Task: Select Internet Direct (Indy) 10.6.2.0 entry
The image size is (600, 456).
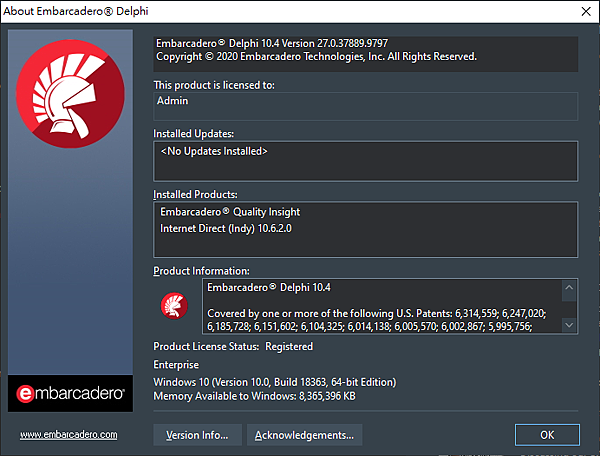Action: coord(226,228)
